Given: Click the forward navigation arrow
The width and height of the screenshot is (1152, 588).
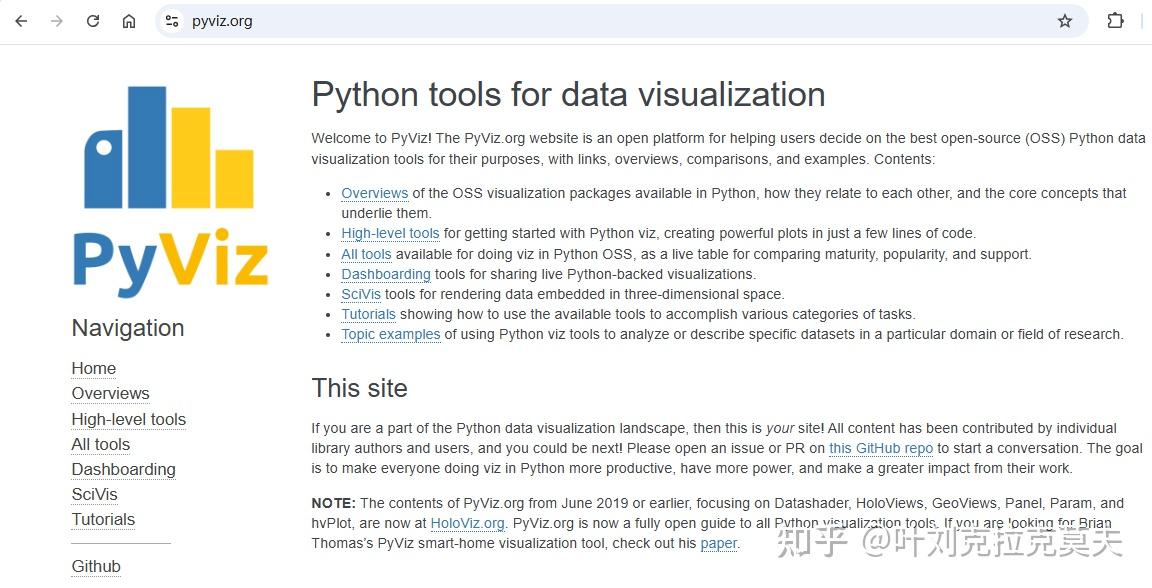Looking at the screenshot, I should pos(57,20).
